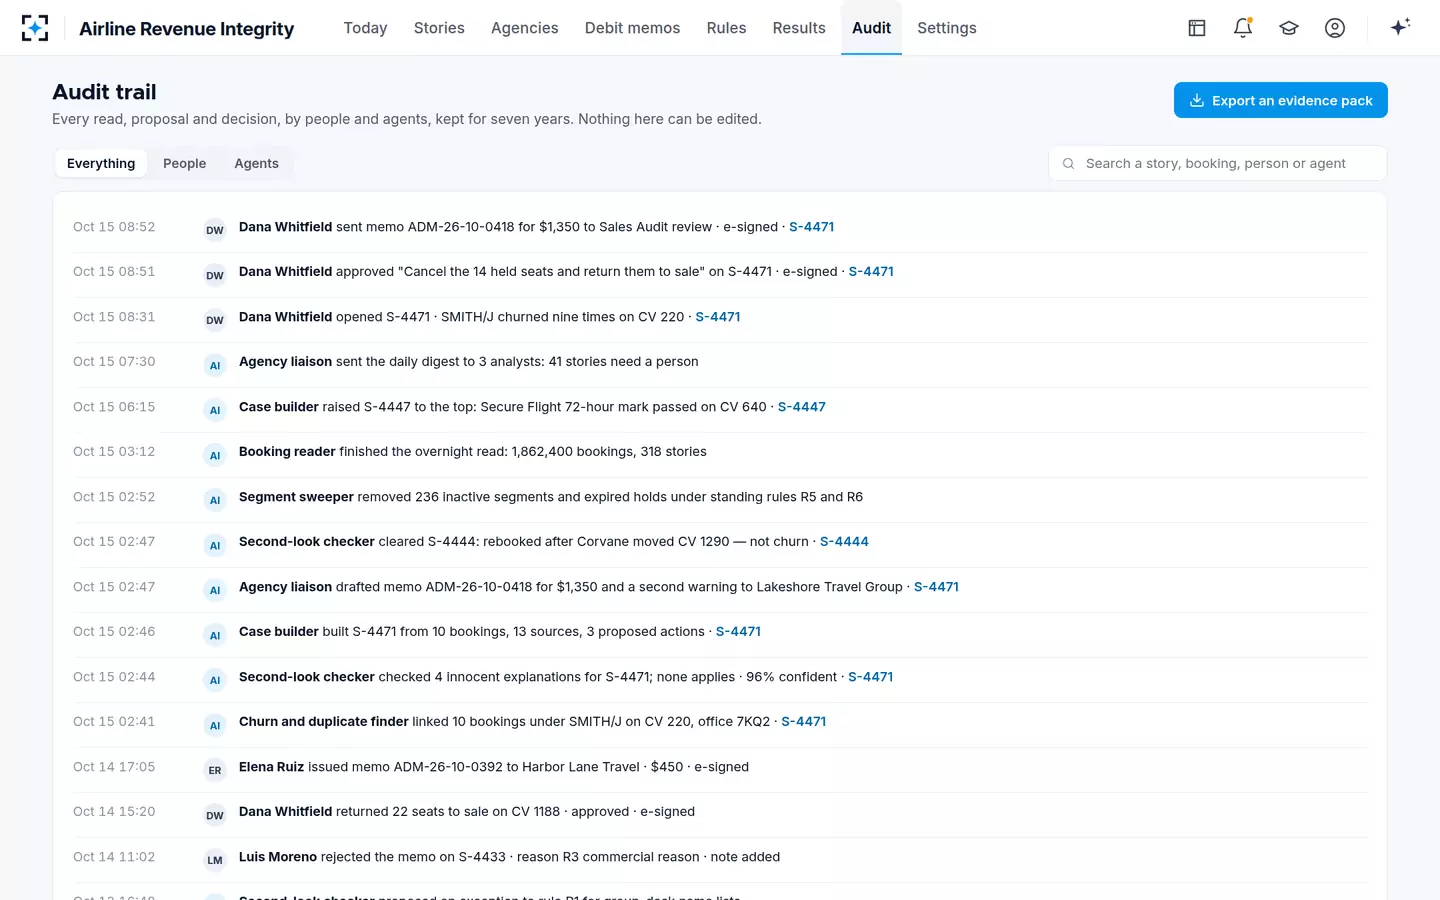Click Booking reader overnight read entry text
This screenshot has height=900, width=1440.
click(473, 452)
